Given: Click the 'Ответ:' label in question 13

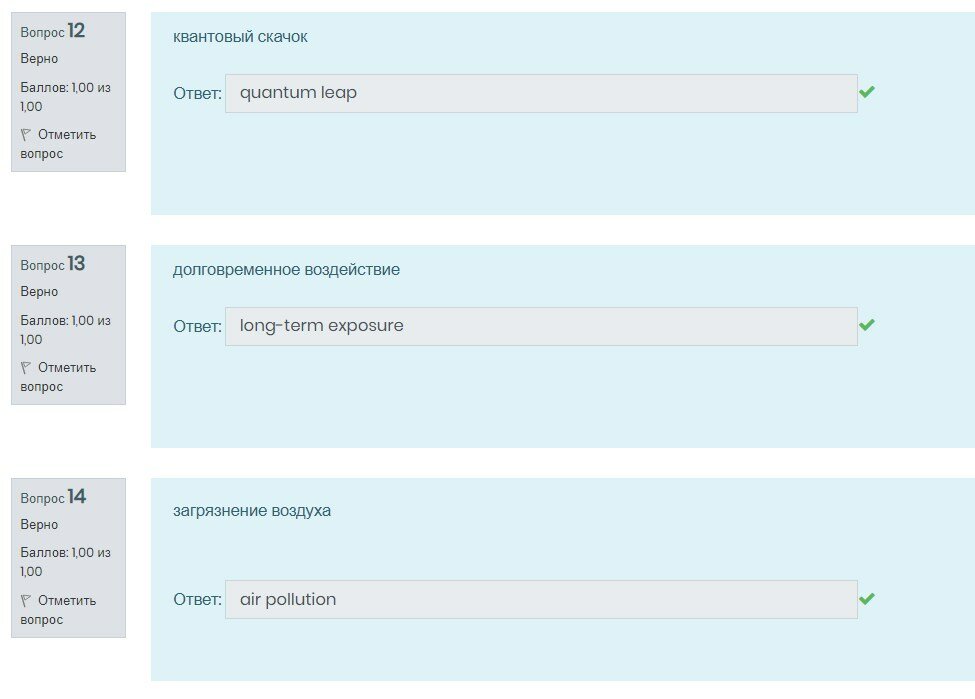Looking at the screenshot, I should 197,326.
